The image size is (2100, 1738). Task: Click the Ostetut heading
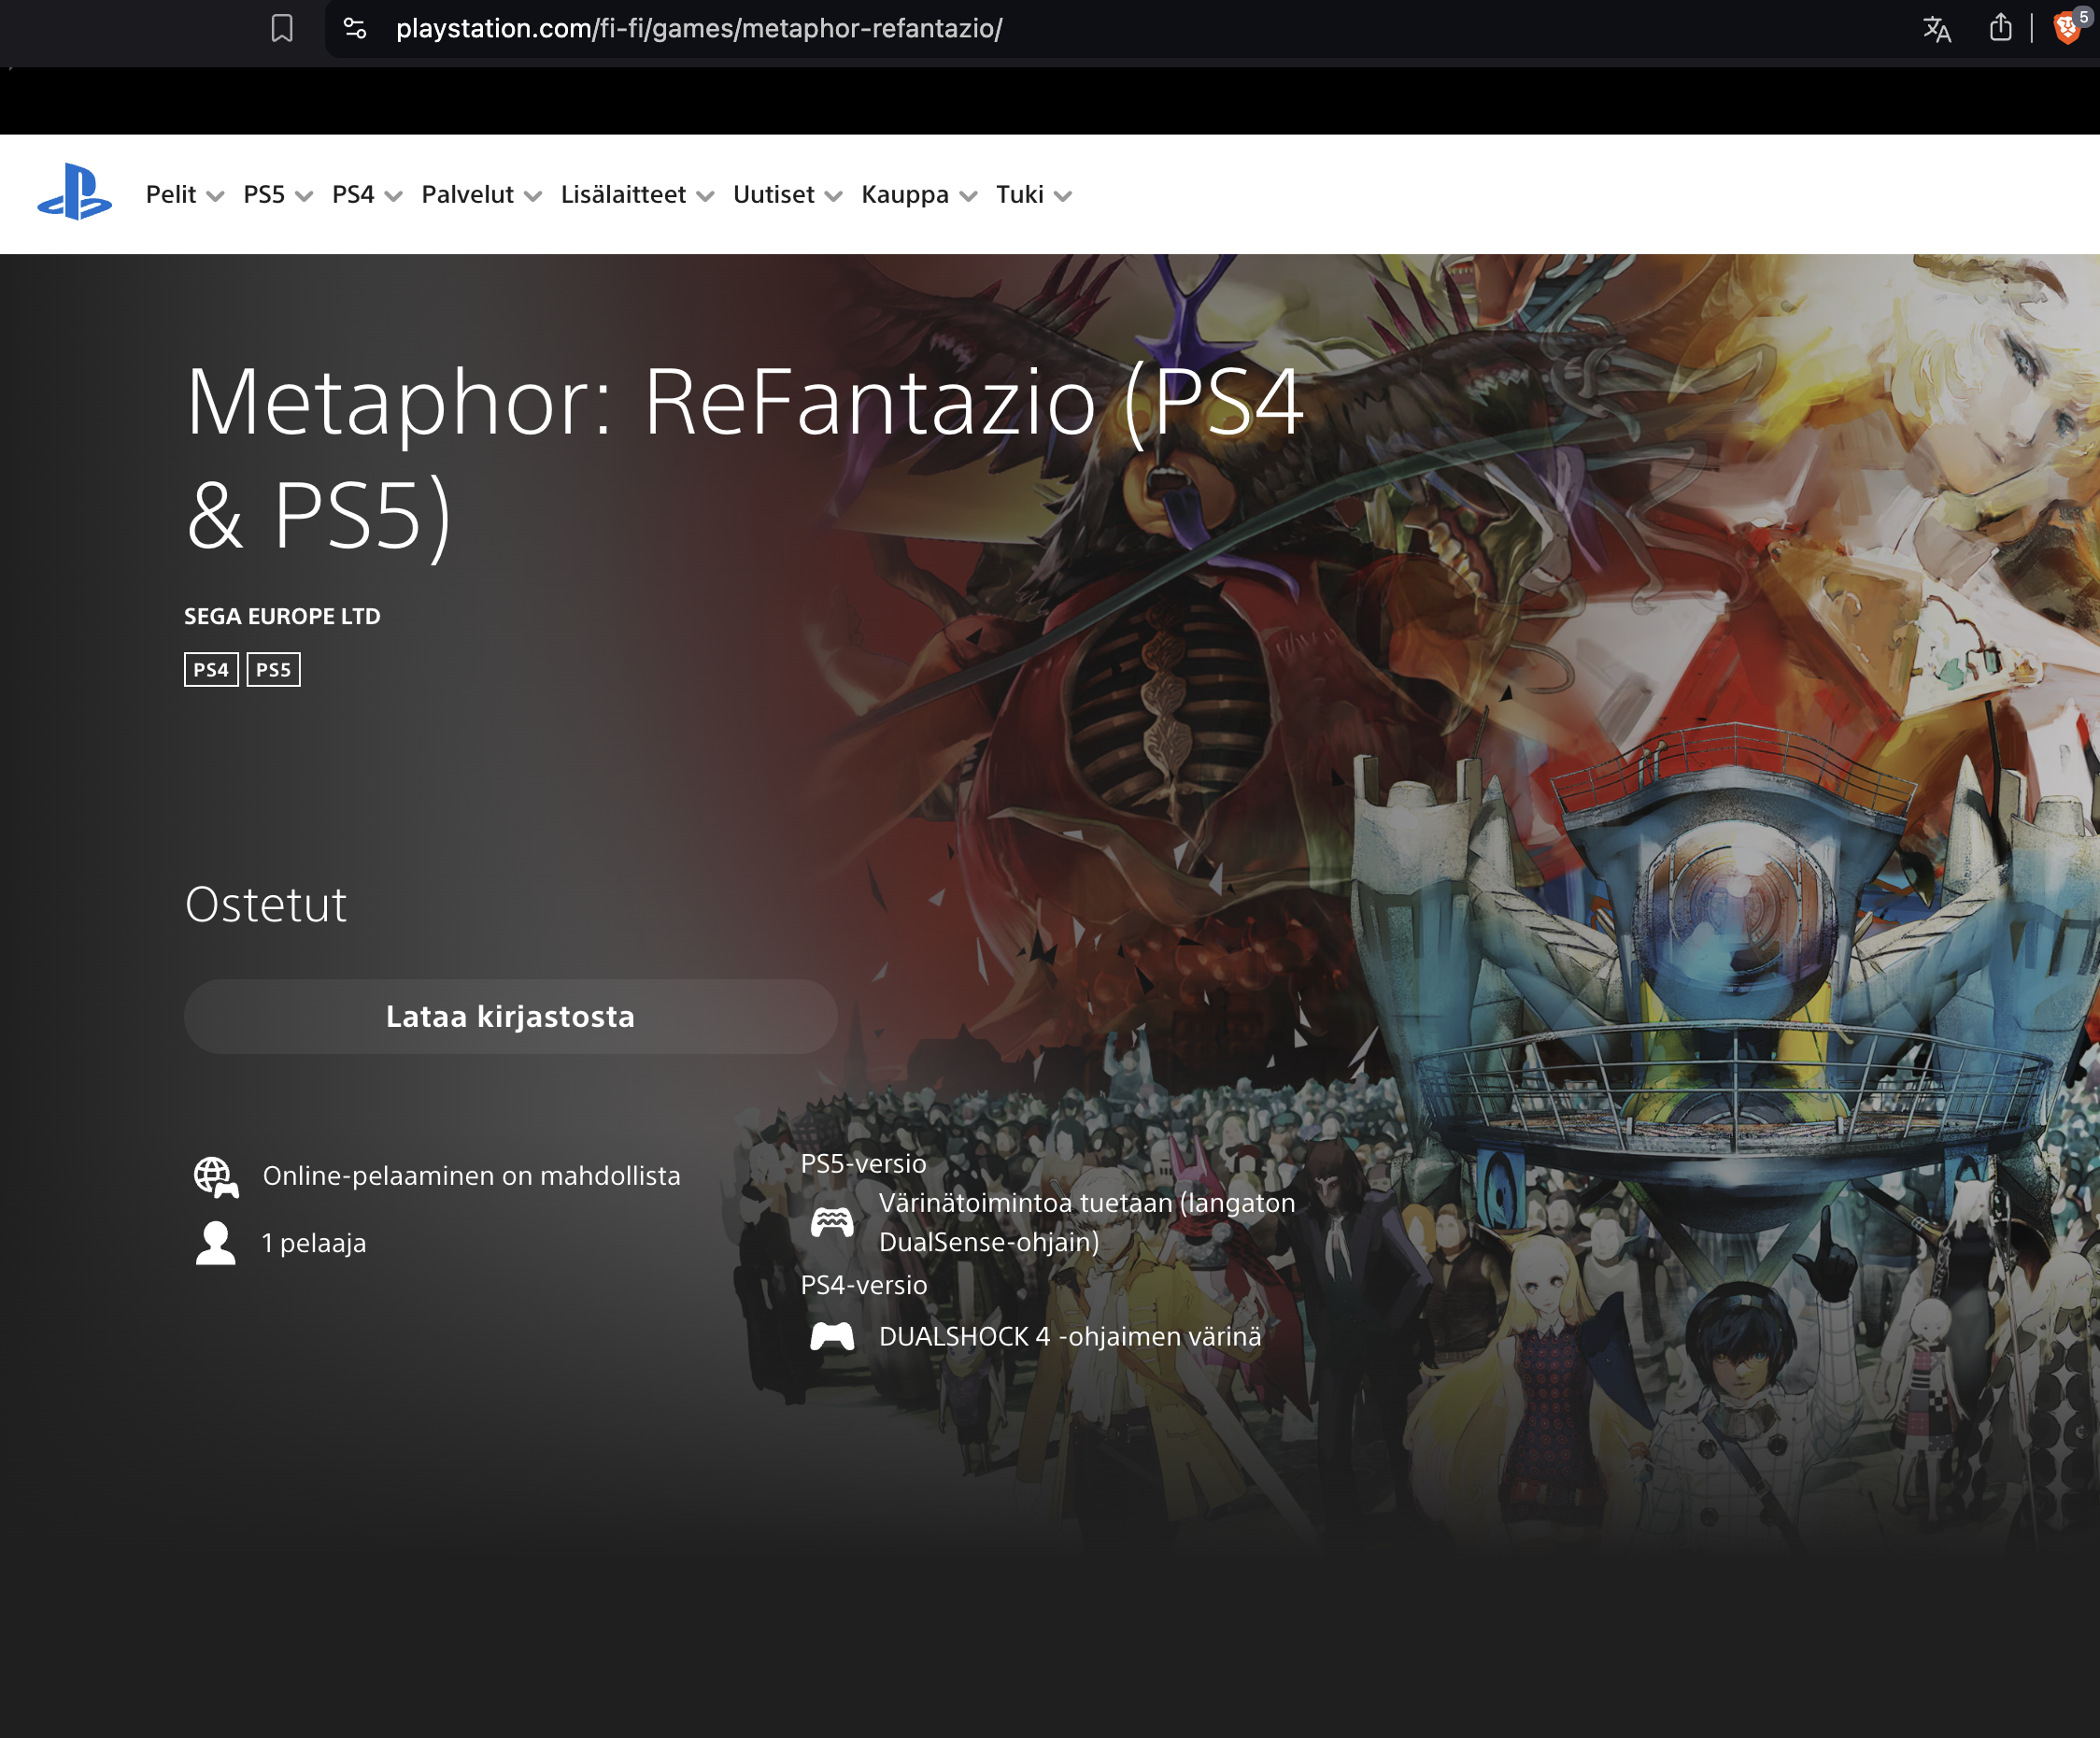click(x=266, y=904)
